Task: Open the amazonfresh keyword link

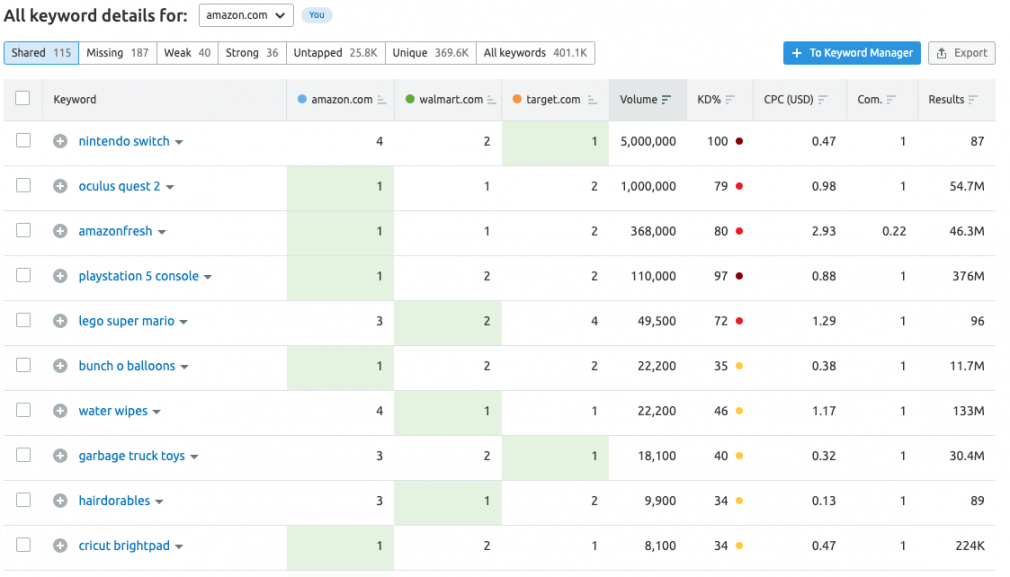Action: tap(115, 231)
